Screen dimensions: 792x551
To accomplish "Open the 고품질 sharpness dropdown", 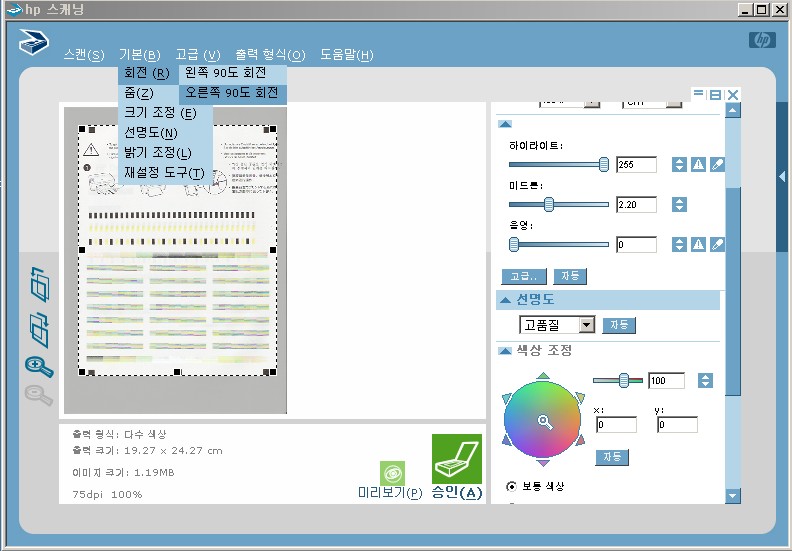I will click(x=586, y=325).
